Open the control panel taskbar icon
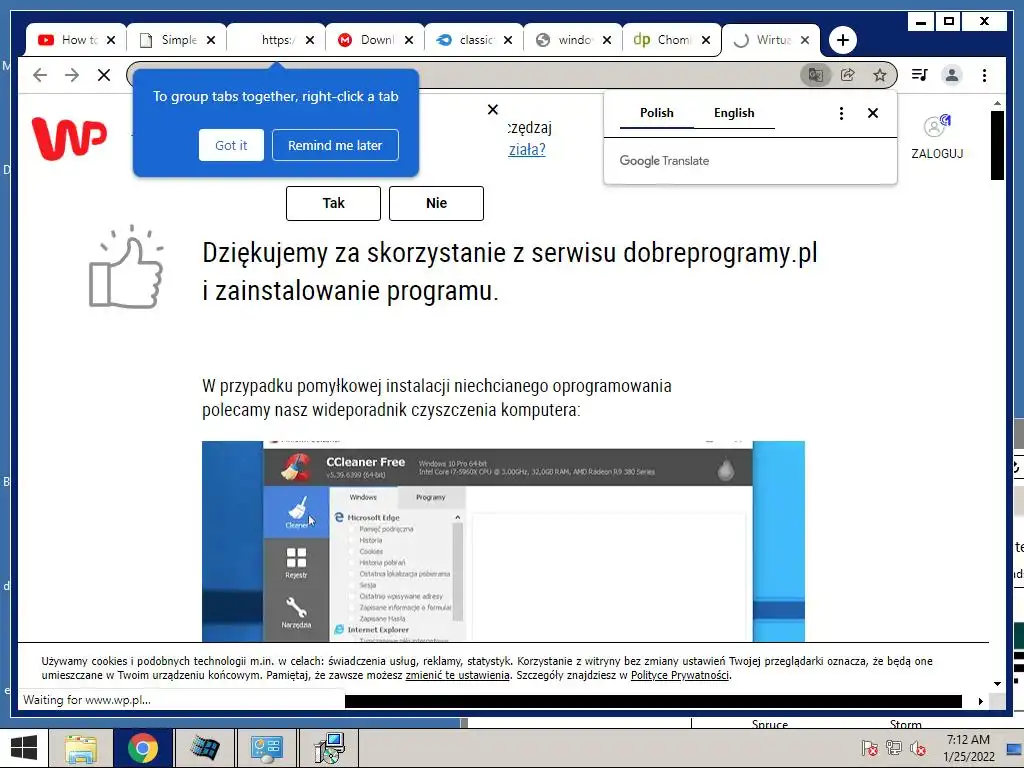Viewport: 1024px width, 768px height. click(266, 748)
